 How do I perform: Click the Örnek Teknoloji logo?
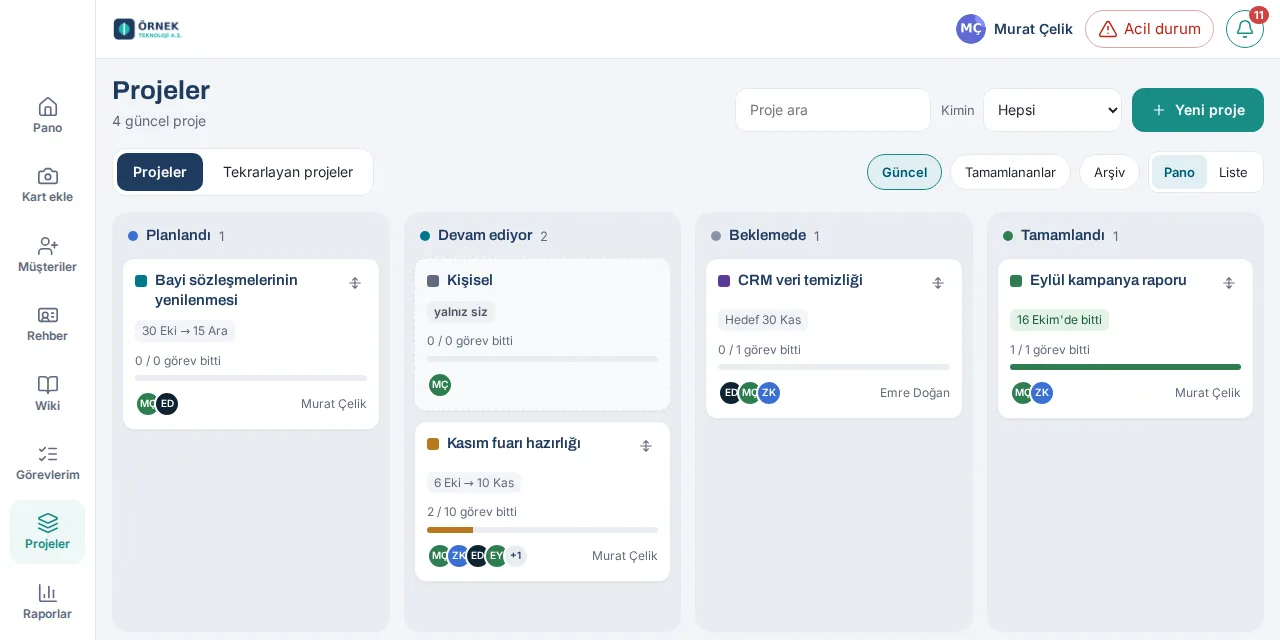[x=147, y=29]
